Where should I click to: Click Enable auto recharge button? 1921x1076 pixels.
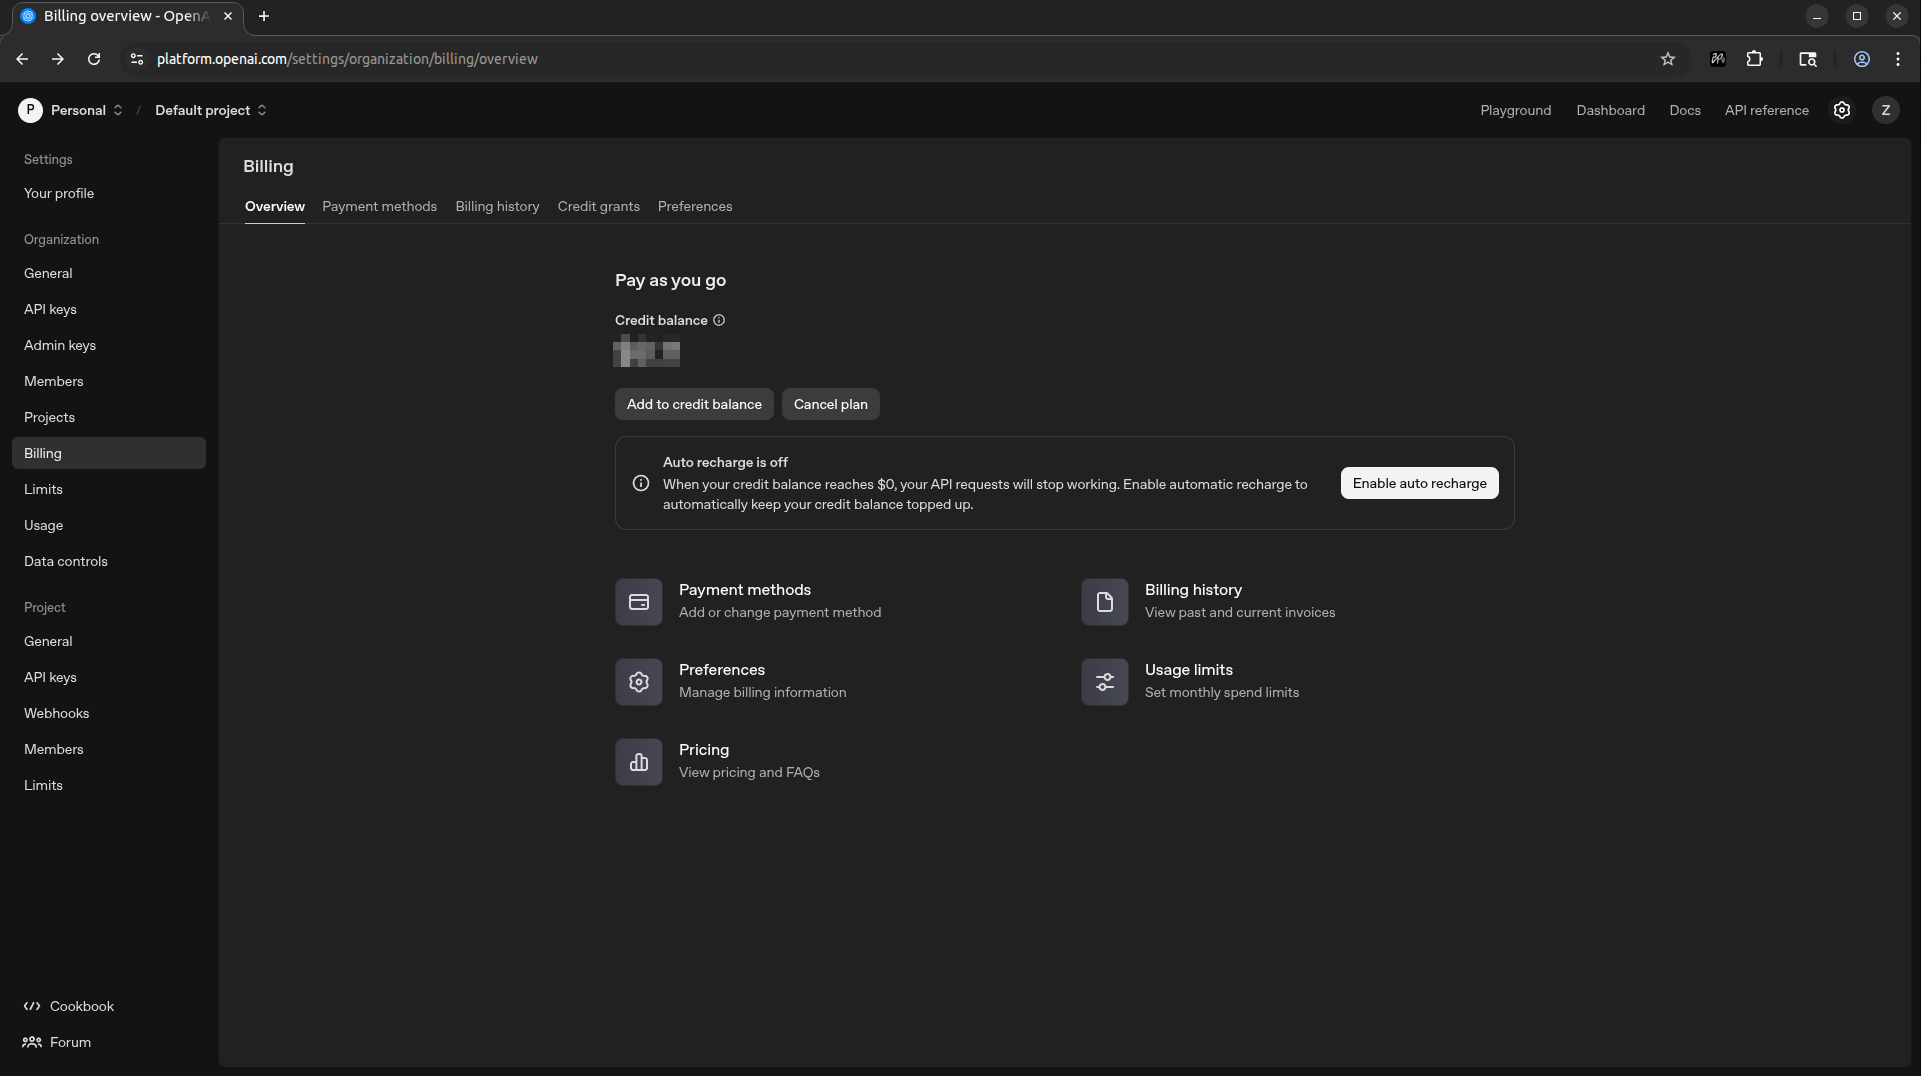pos(1420,483)
